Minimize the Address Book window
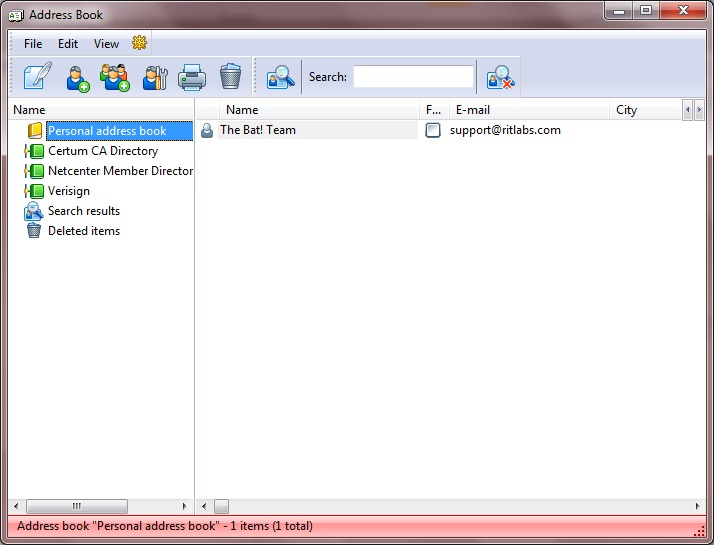 619,10
